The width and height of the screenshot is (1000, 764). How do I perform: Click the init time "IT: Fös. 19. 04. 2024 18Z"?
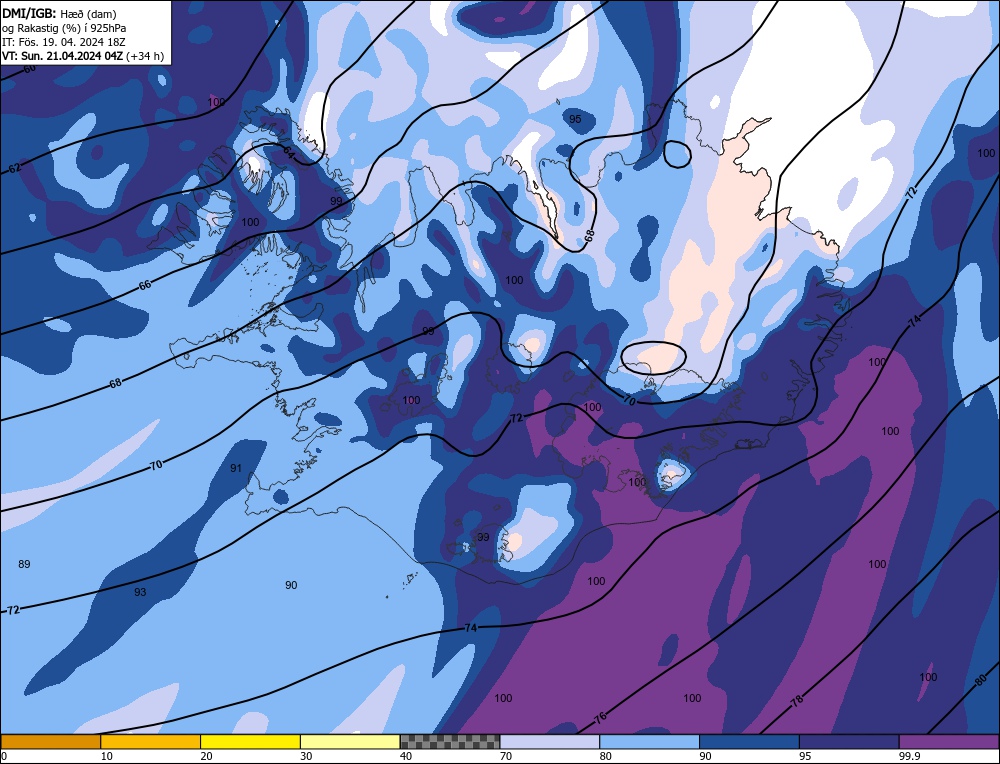click(x=63, y=41)
